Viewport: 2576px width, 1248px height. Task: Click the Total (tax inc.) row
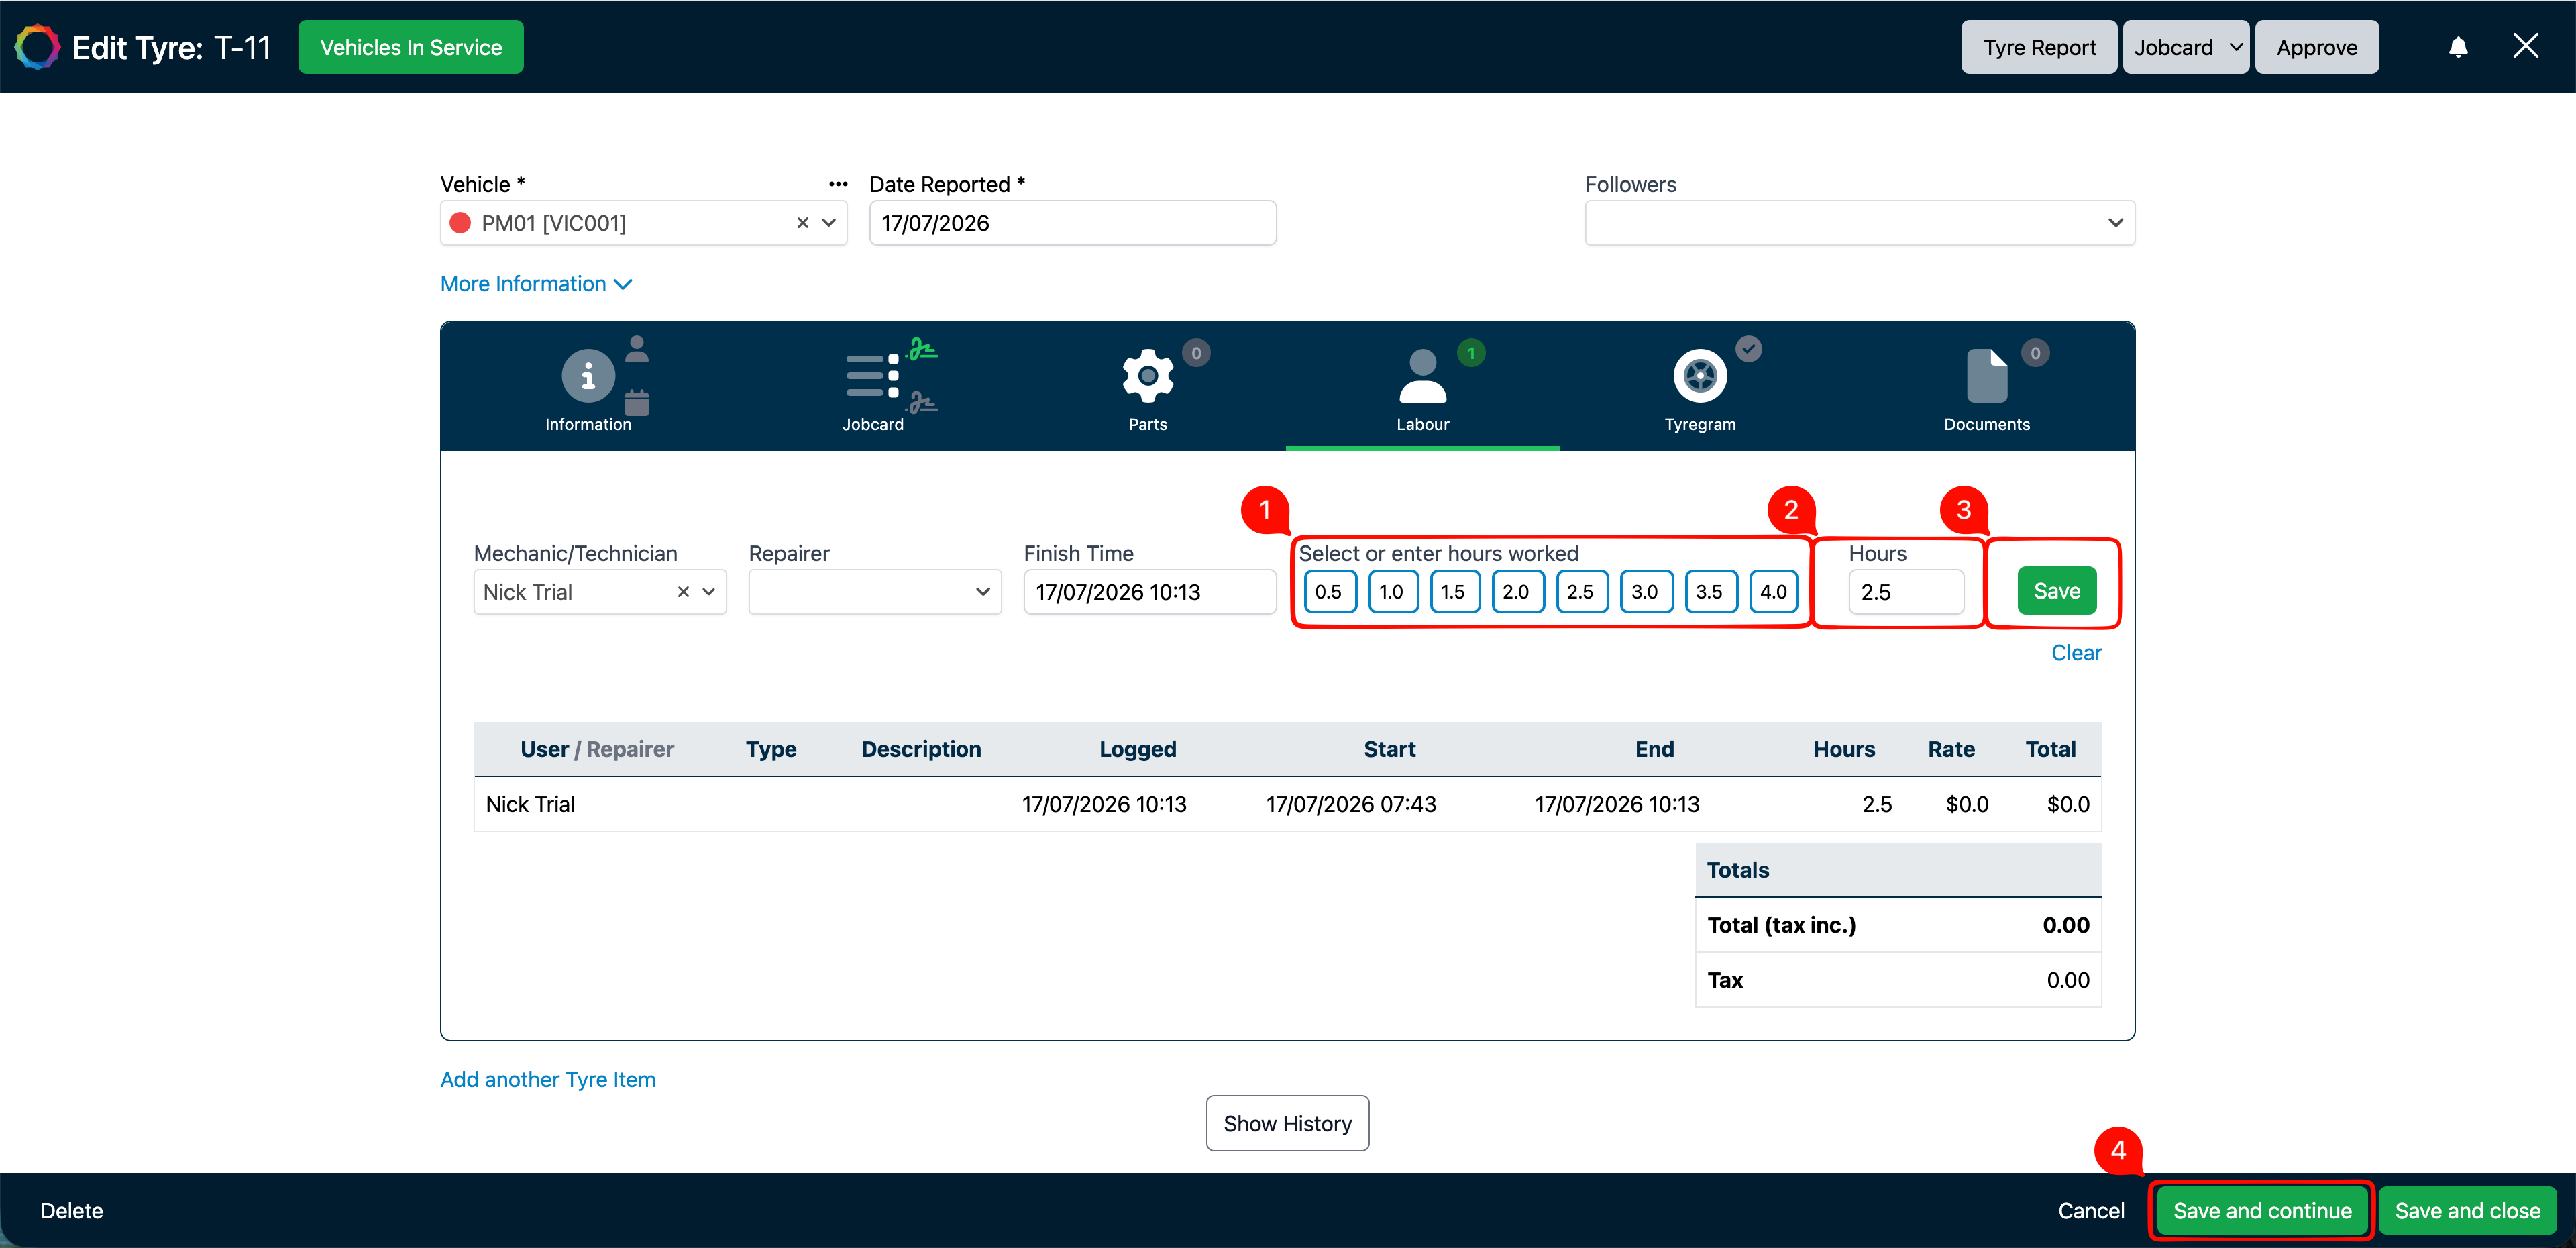pos(1897,925)
